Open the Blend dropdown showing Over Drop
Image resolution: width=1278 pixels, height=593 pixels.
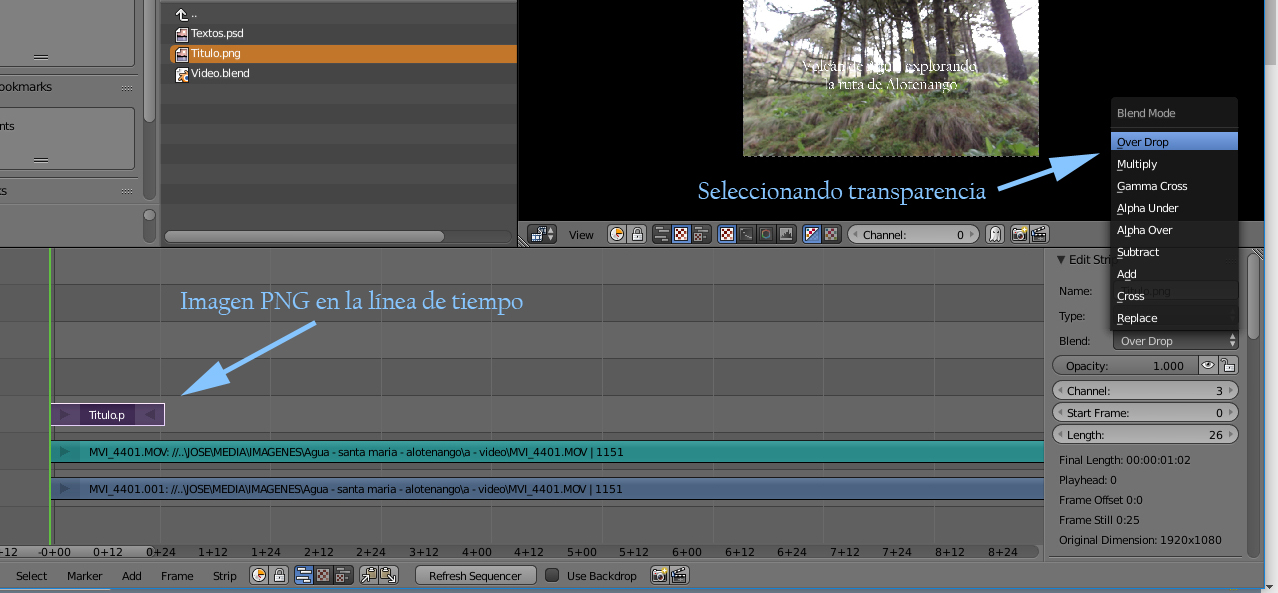click(1176, 341)
